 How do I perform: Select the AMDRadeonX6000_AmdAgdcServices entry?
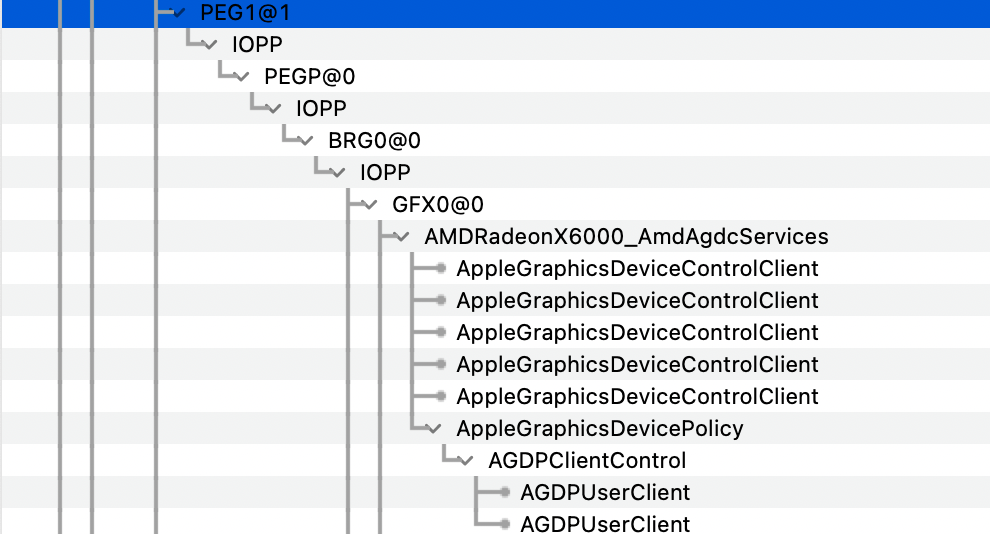626,237
